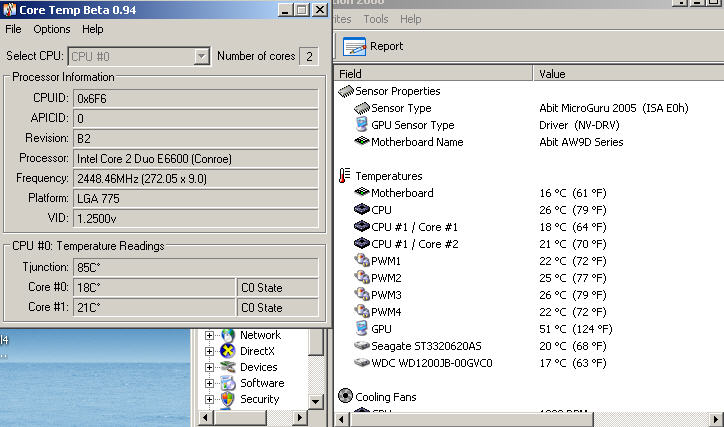Click the CPUID field 0x6F6
The image size is (724, 427).
pyautogui.click(x=196, y=98)
